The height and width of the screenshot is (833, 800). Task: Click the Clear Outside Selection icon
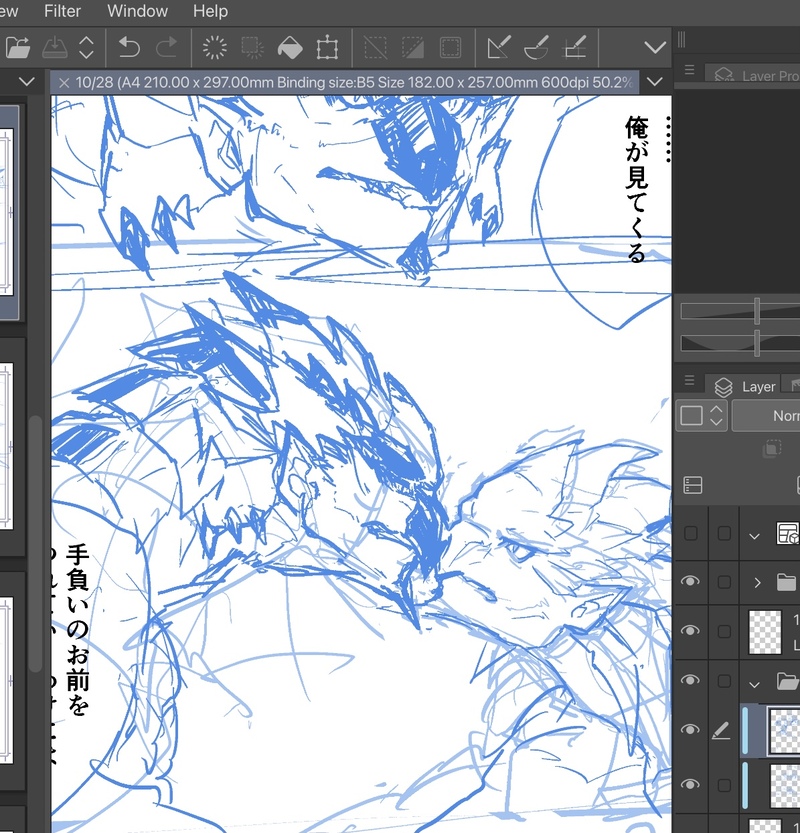[x=252, y=48]
